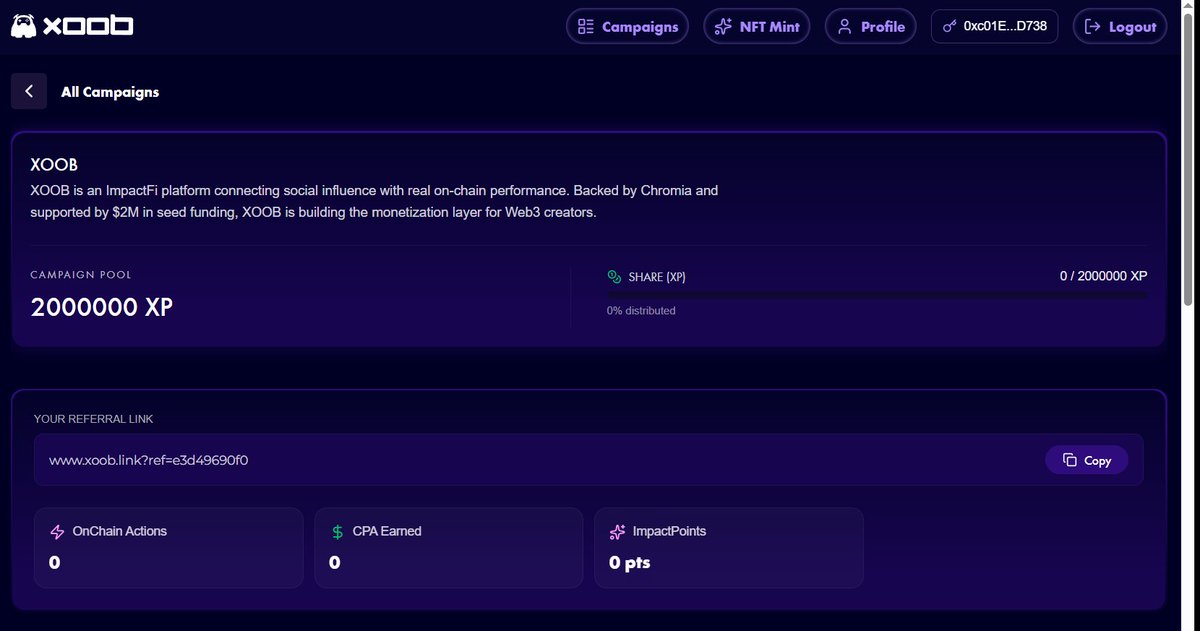This screenshot has width=1200, height=631.
Task: Click the XOOB campaign title
Action: point(55,164)
